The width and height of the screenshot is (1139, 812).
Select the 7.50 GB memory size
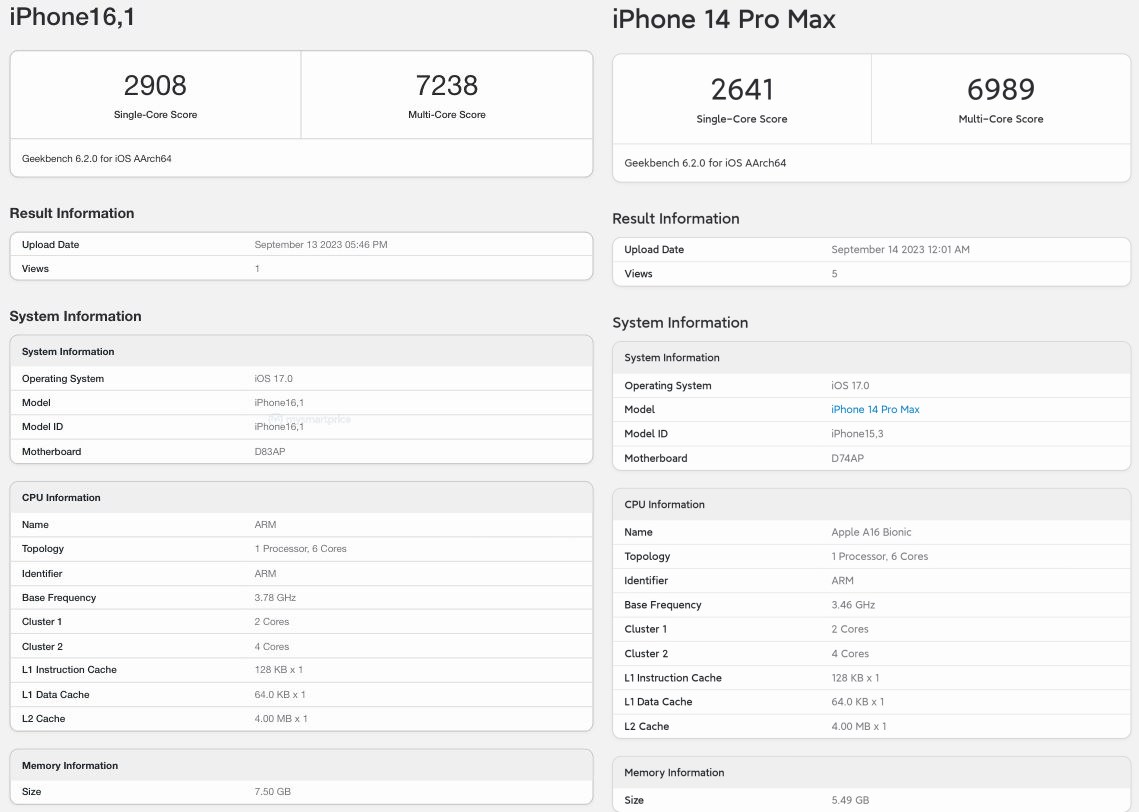pos(272,792)
